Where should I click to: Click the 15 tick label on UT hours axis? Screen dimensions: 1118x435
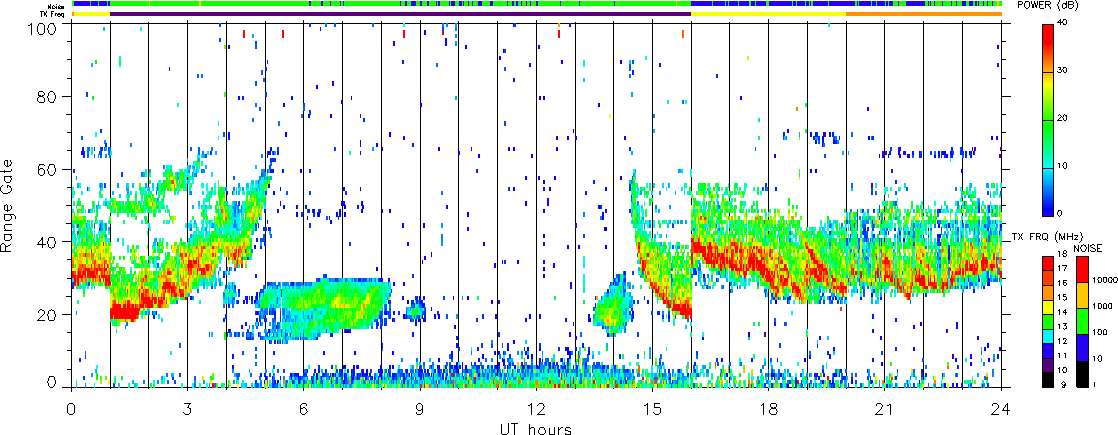tap(652, 409)
